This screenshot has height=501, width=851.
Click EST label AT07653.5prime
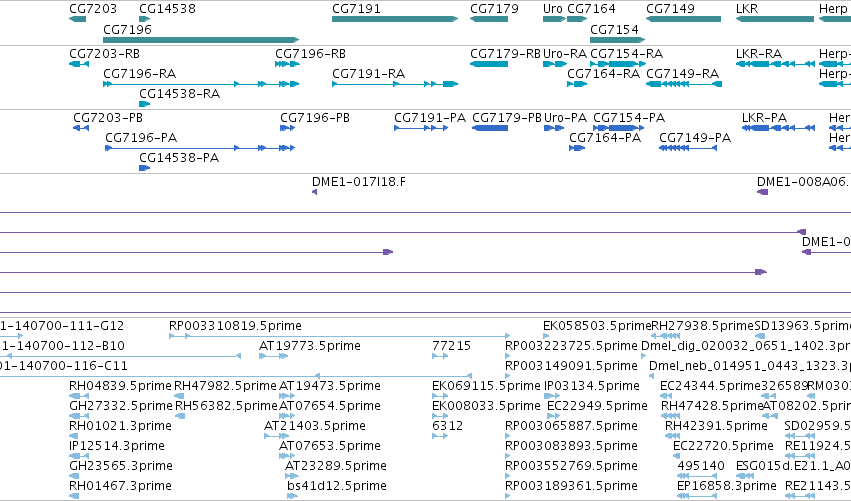coord(329,446)
